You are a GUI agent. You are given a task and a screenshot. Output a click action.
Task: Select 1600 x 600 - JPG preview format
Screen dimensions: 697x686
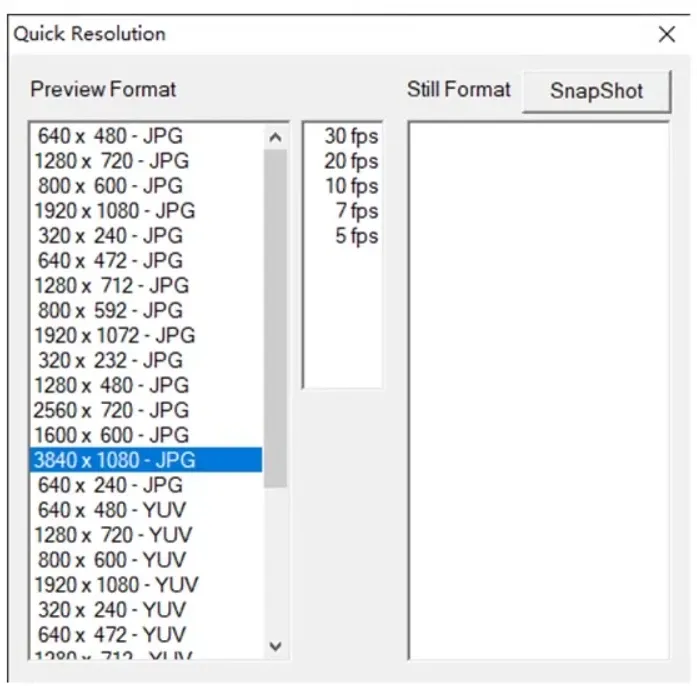146,435
